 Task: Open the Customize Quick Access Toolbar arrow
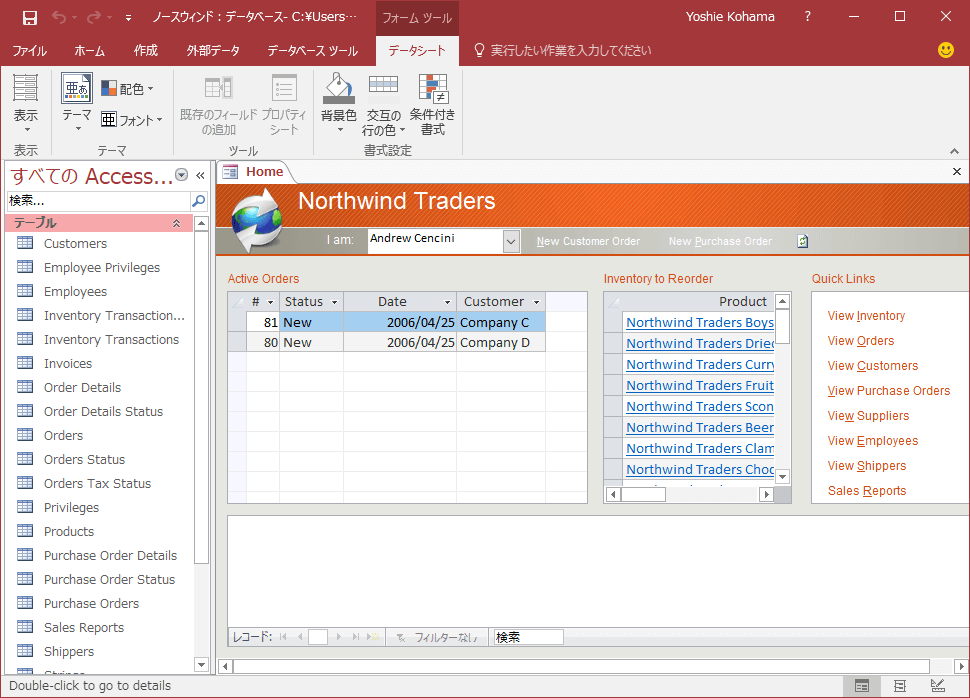point(128,18)
